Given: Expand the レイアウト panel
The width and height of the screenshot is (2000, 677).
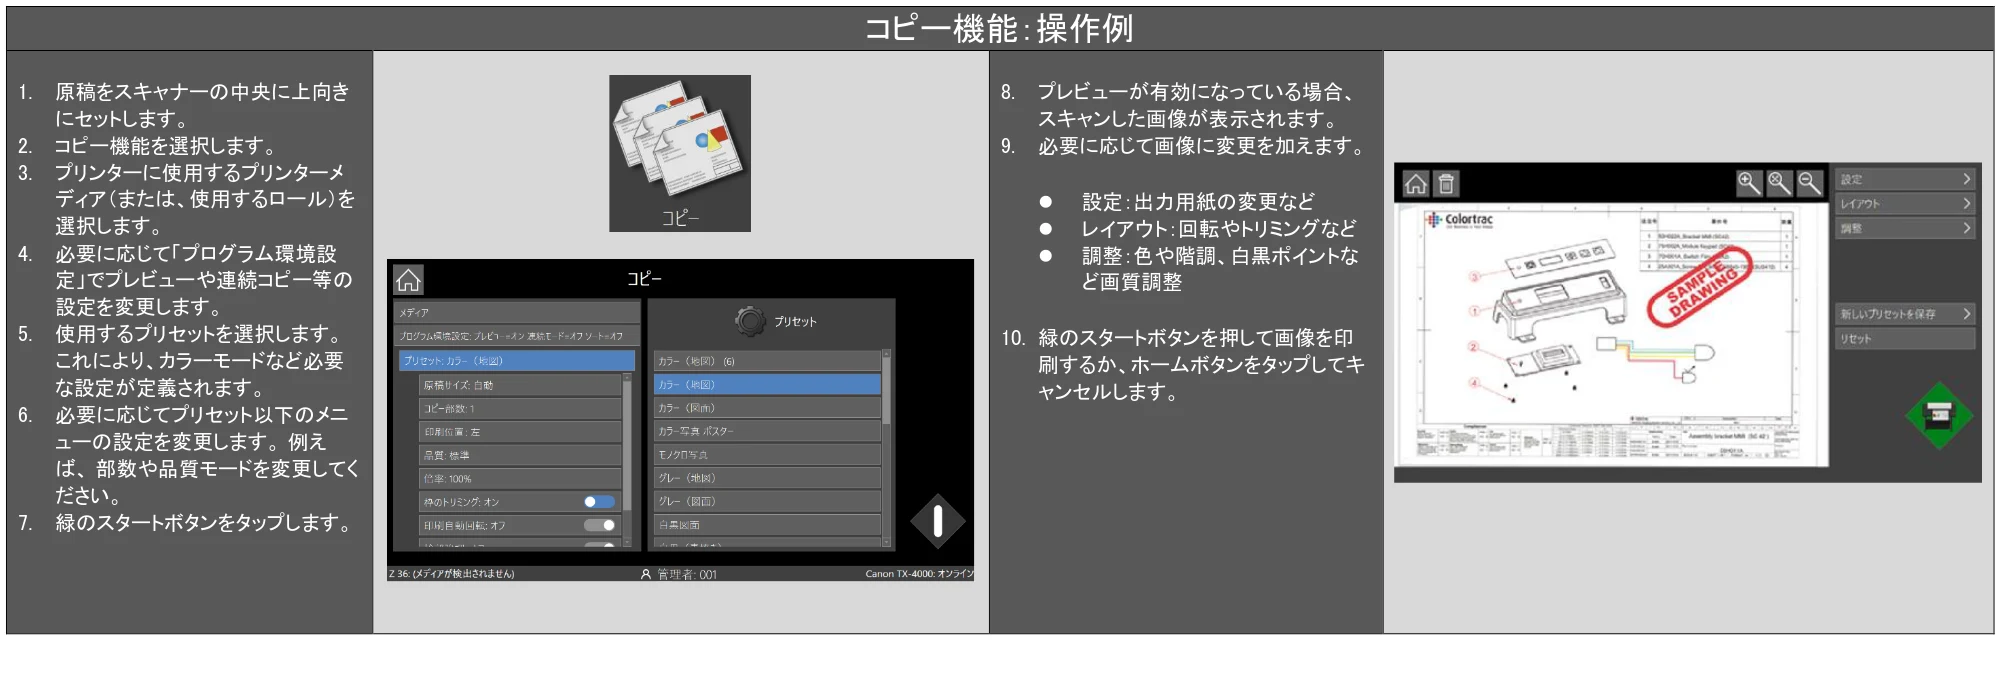Looking at the screenshot, I should click(1905, 203).
